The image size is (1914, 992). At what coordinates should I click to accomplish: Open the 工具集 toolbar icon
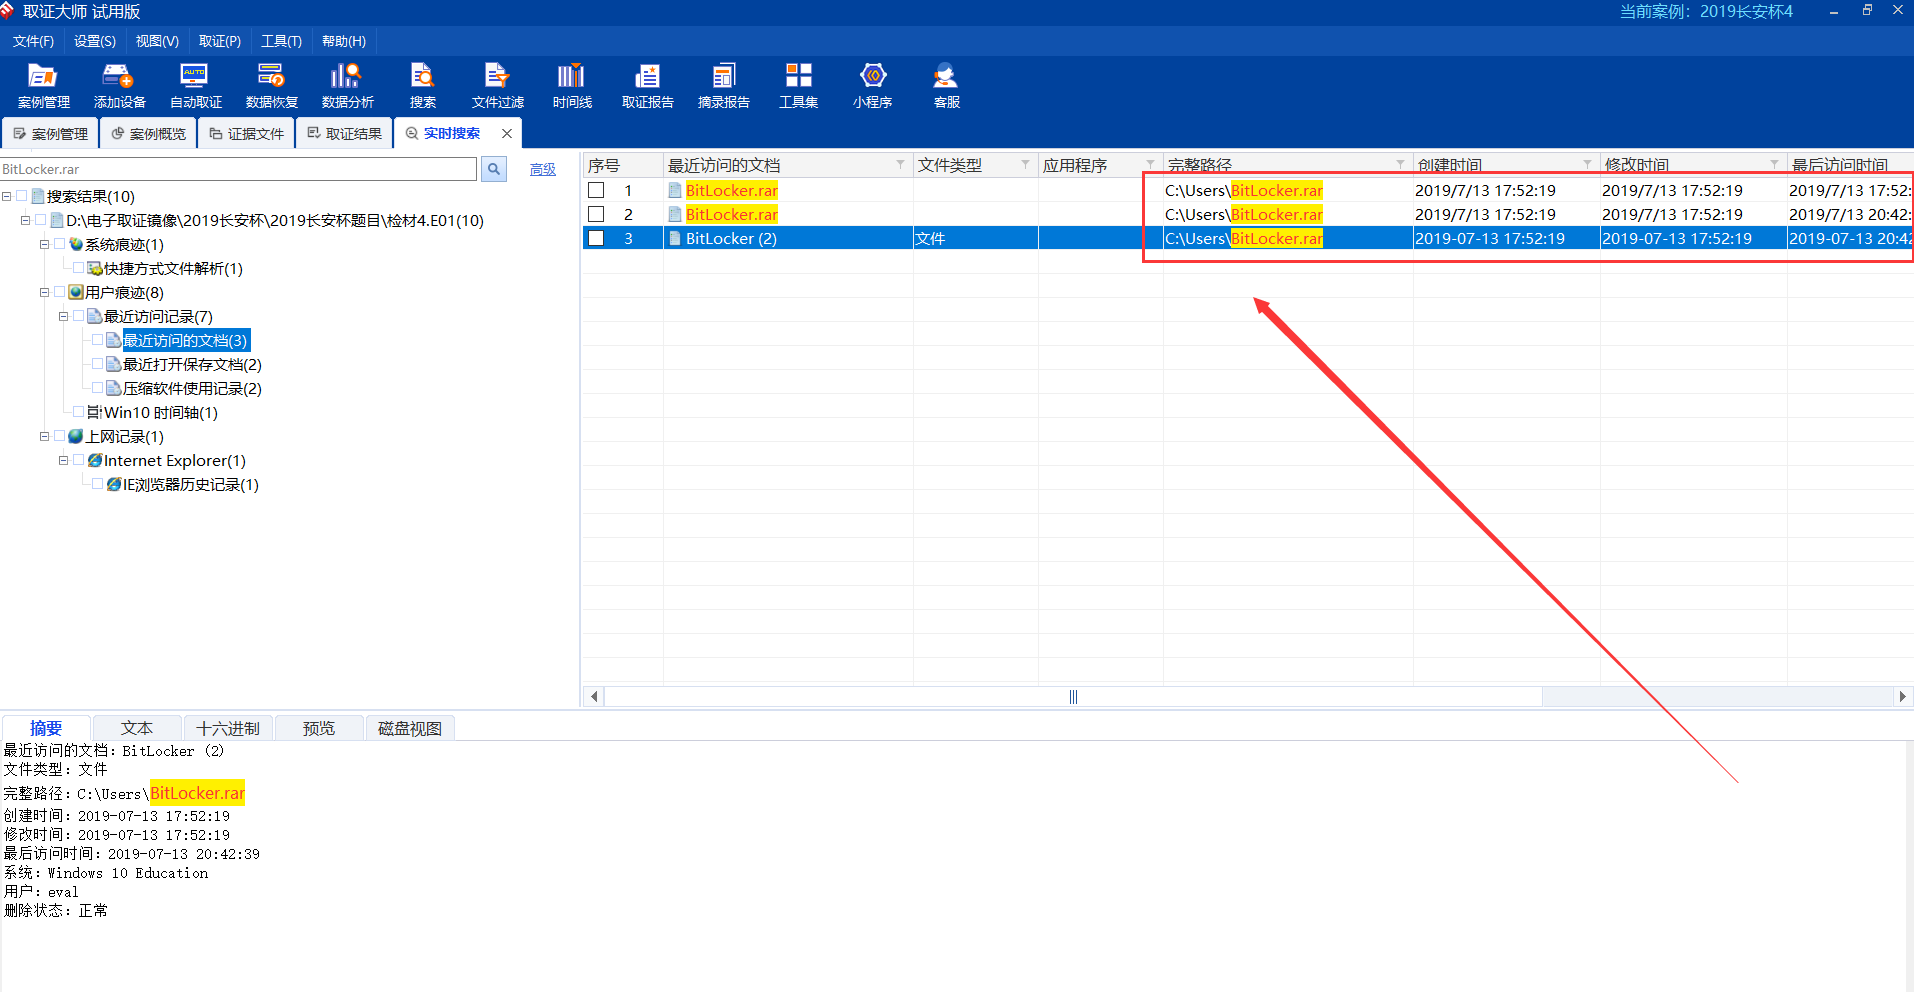point(798,86)
